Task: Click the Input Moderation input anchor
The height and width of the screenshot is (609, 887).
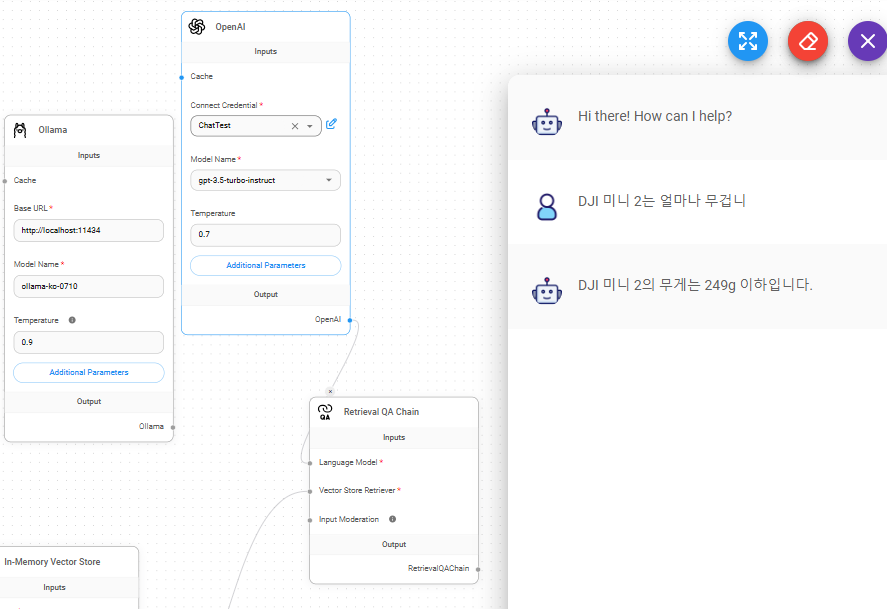Action: [310, 520]
